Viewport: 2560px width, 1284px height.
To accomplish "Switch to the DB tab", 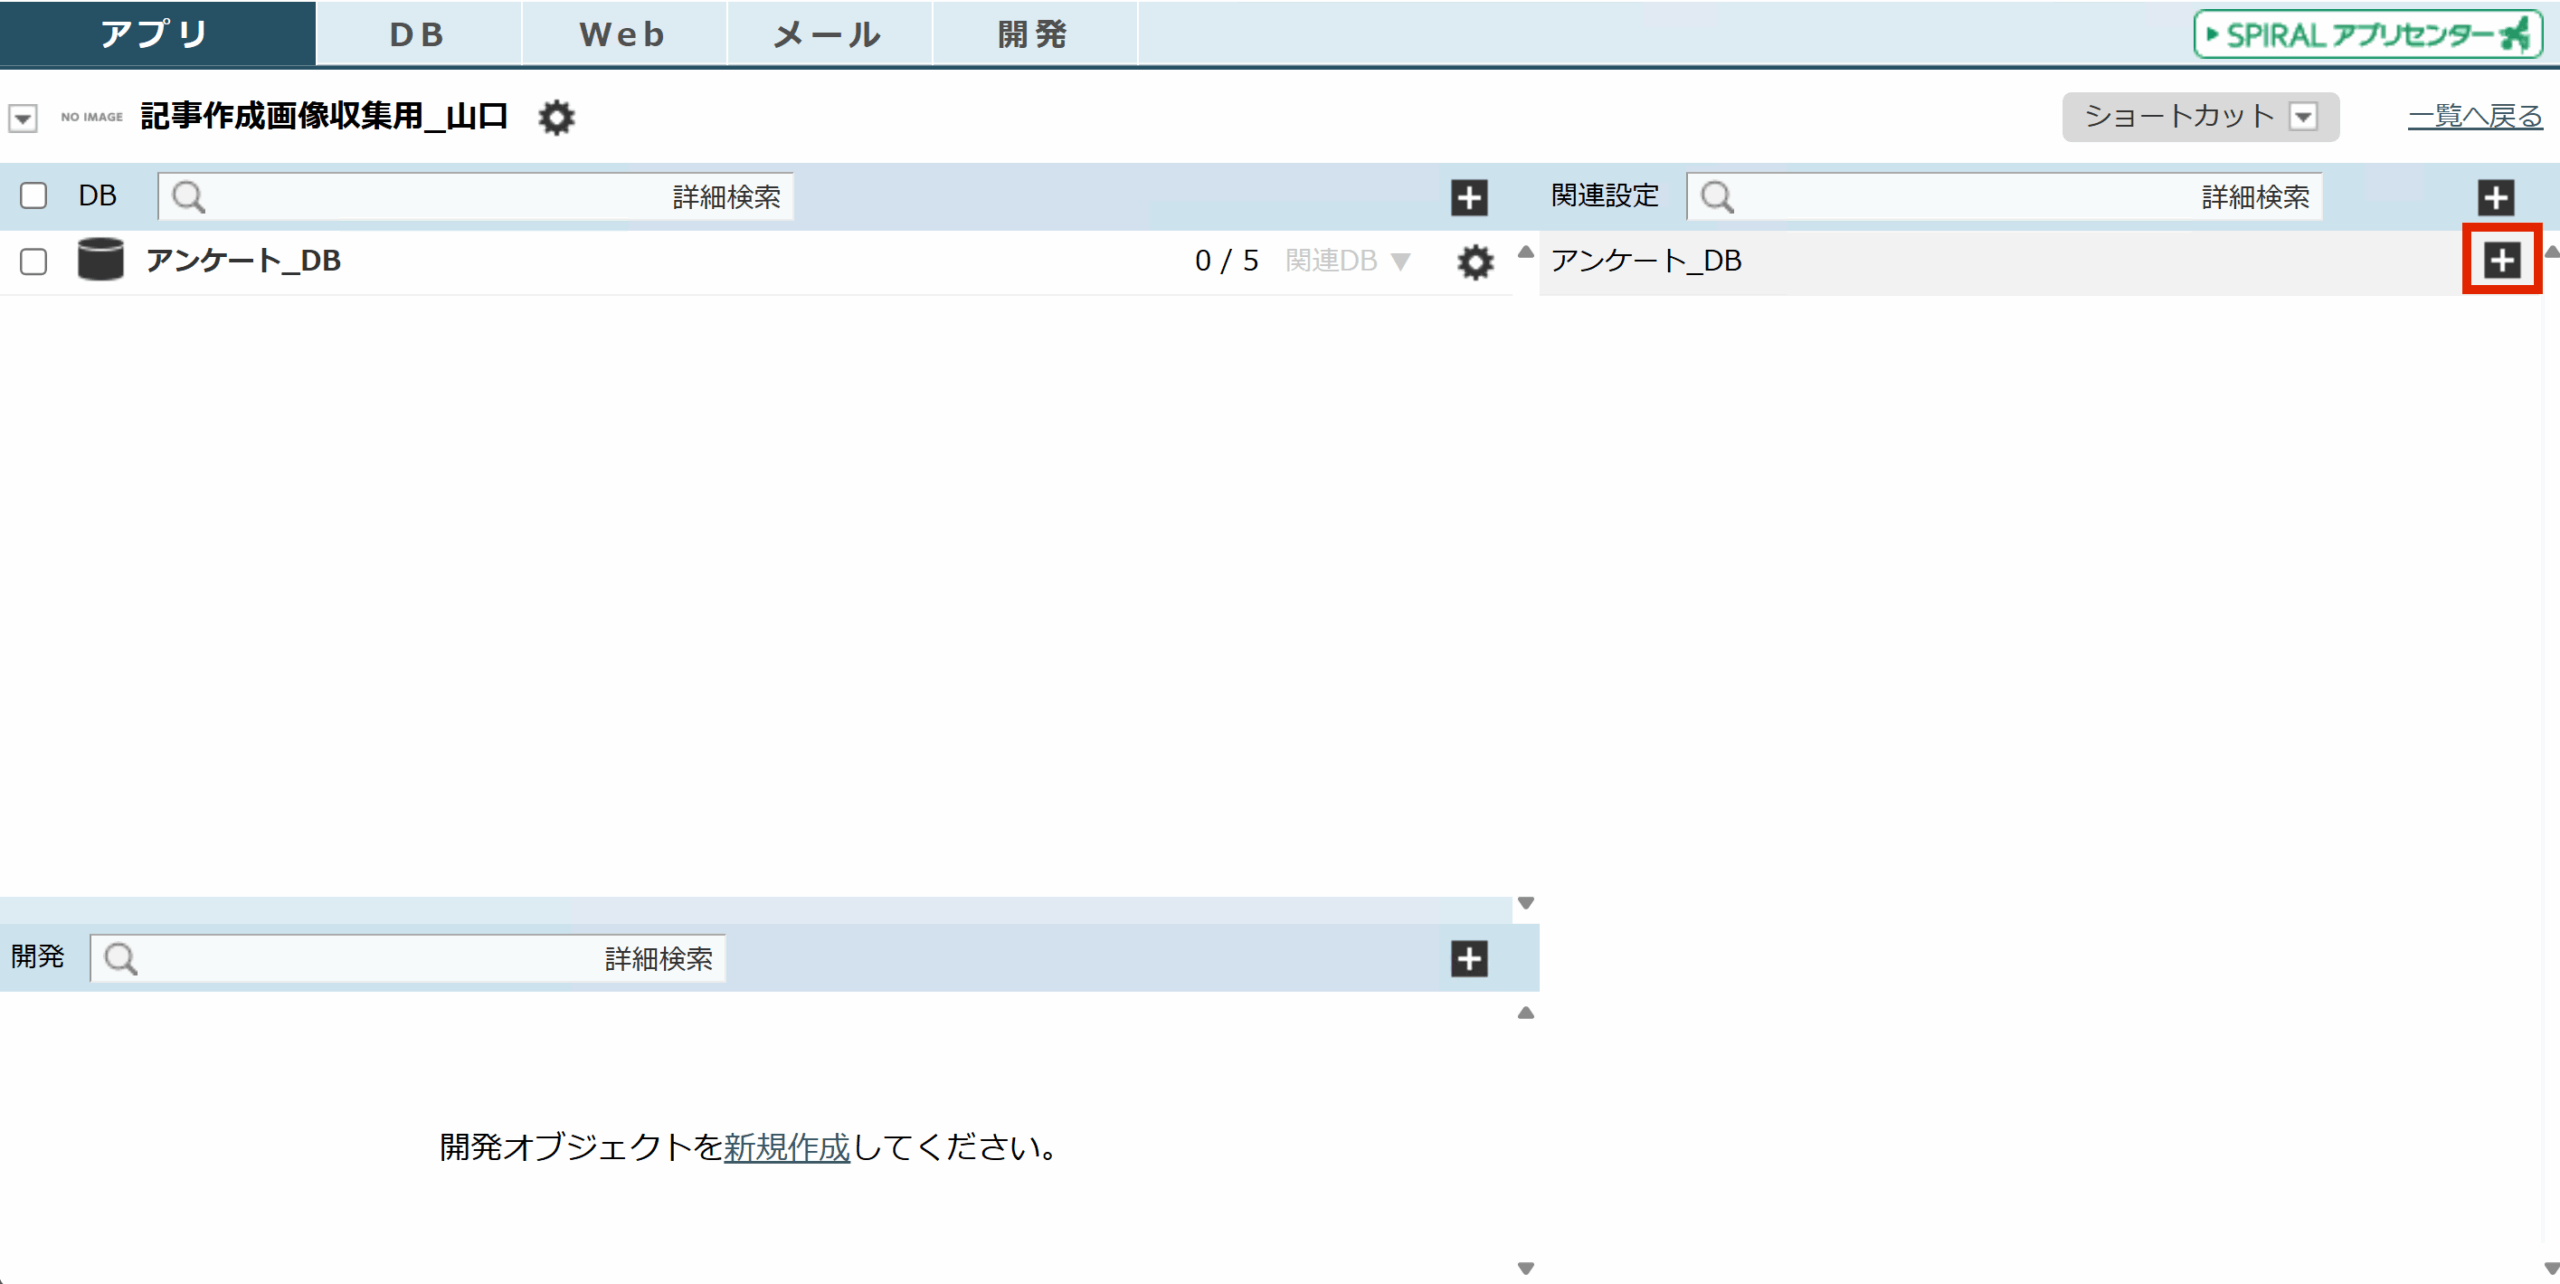I will 418,34.
